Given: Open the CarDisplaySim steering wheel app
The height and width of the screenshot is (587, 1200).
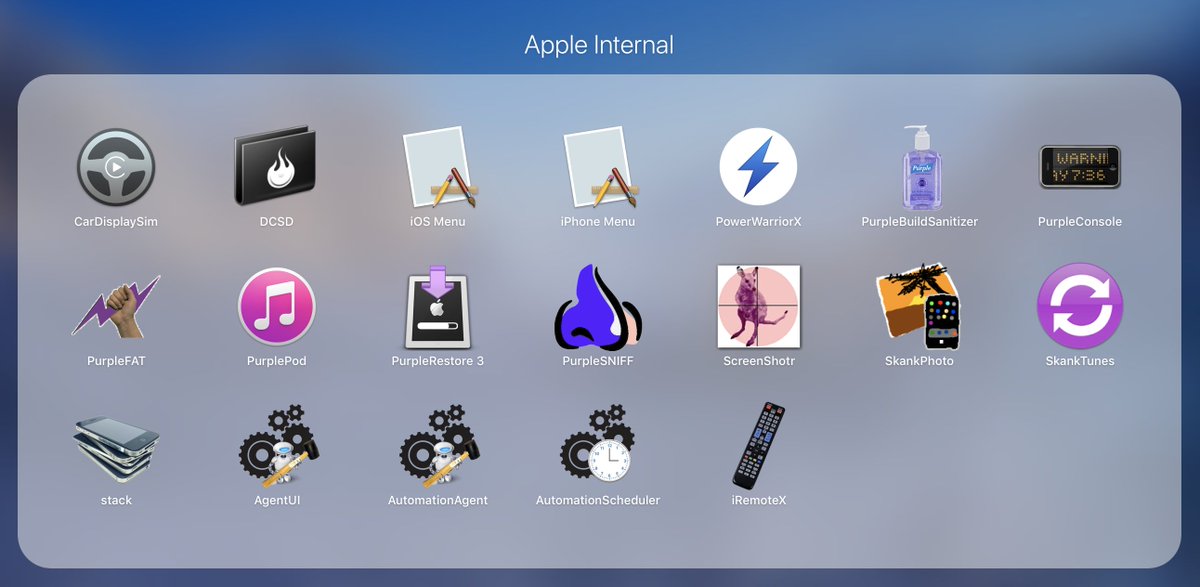Looking at the screenshot, I should click(x=116, y=167).
